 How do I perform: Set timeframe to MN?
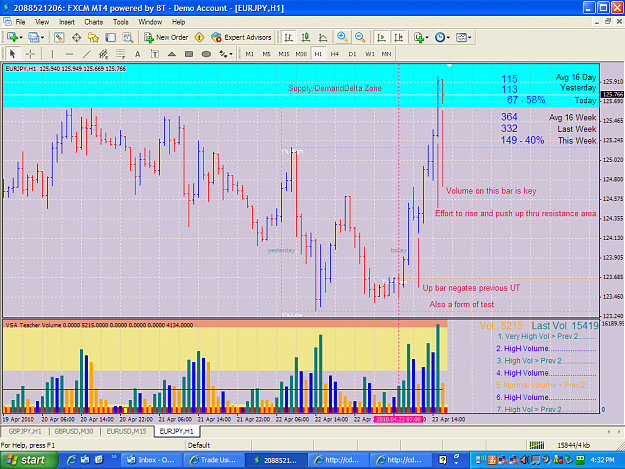click(x=386, y=54)
